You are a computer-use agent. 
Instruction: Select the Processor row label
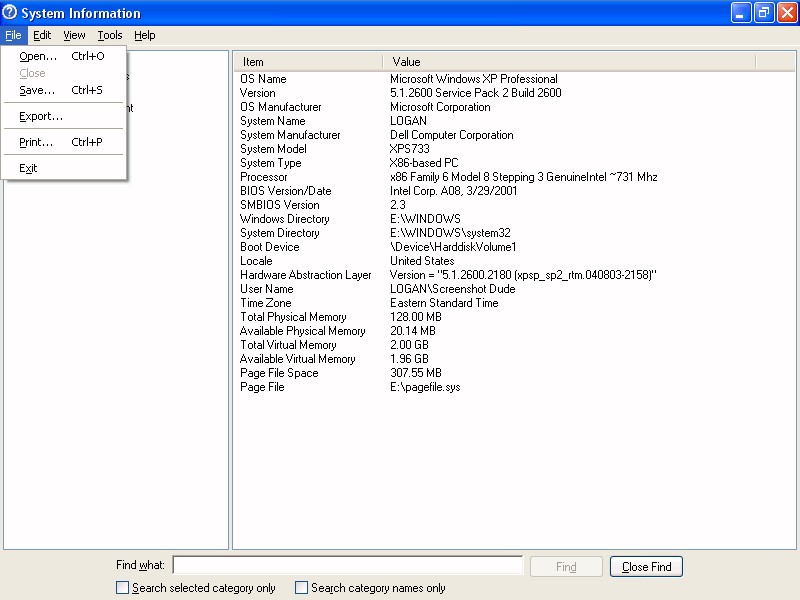coord(264,177)
